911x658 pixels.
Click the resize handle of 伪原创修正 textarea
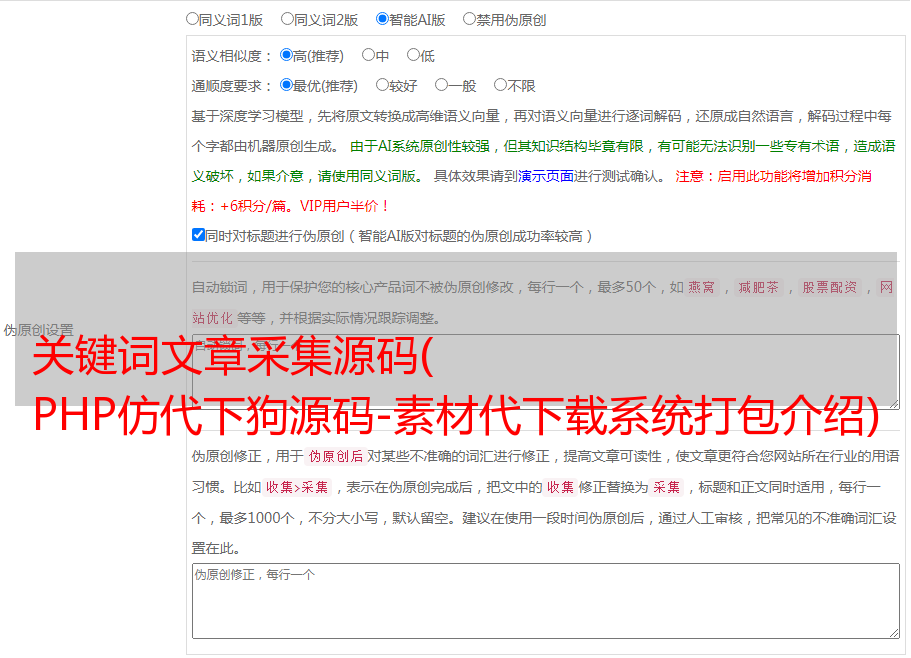[x=894, y=634]
